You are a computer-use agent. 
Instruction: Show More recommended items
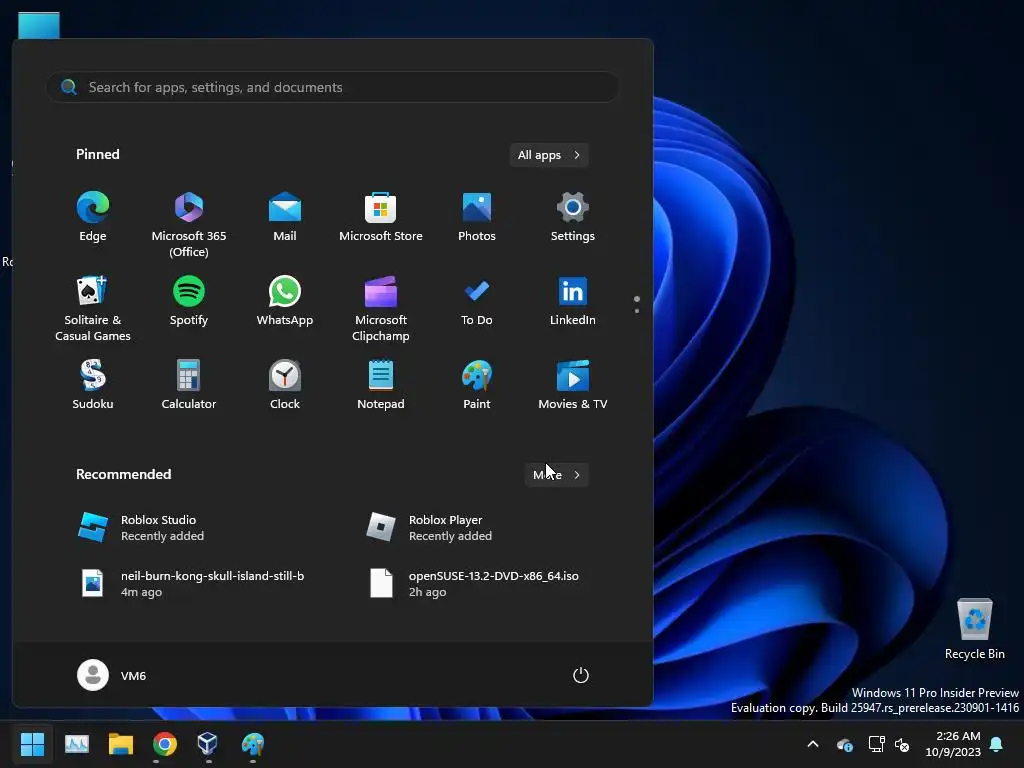click(x=556, y=475)
